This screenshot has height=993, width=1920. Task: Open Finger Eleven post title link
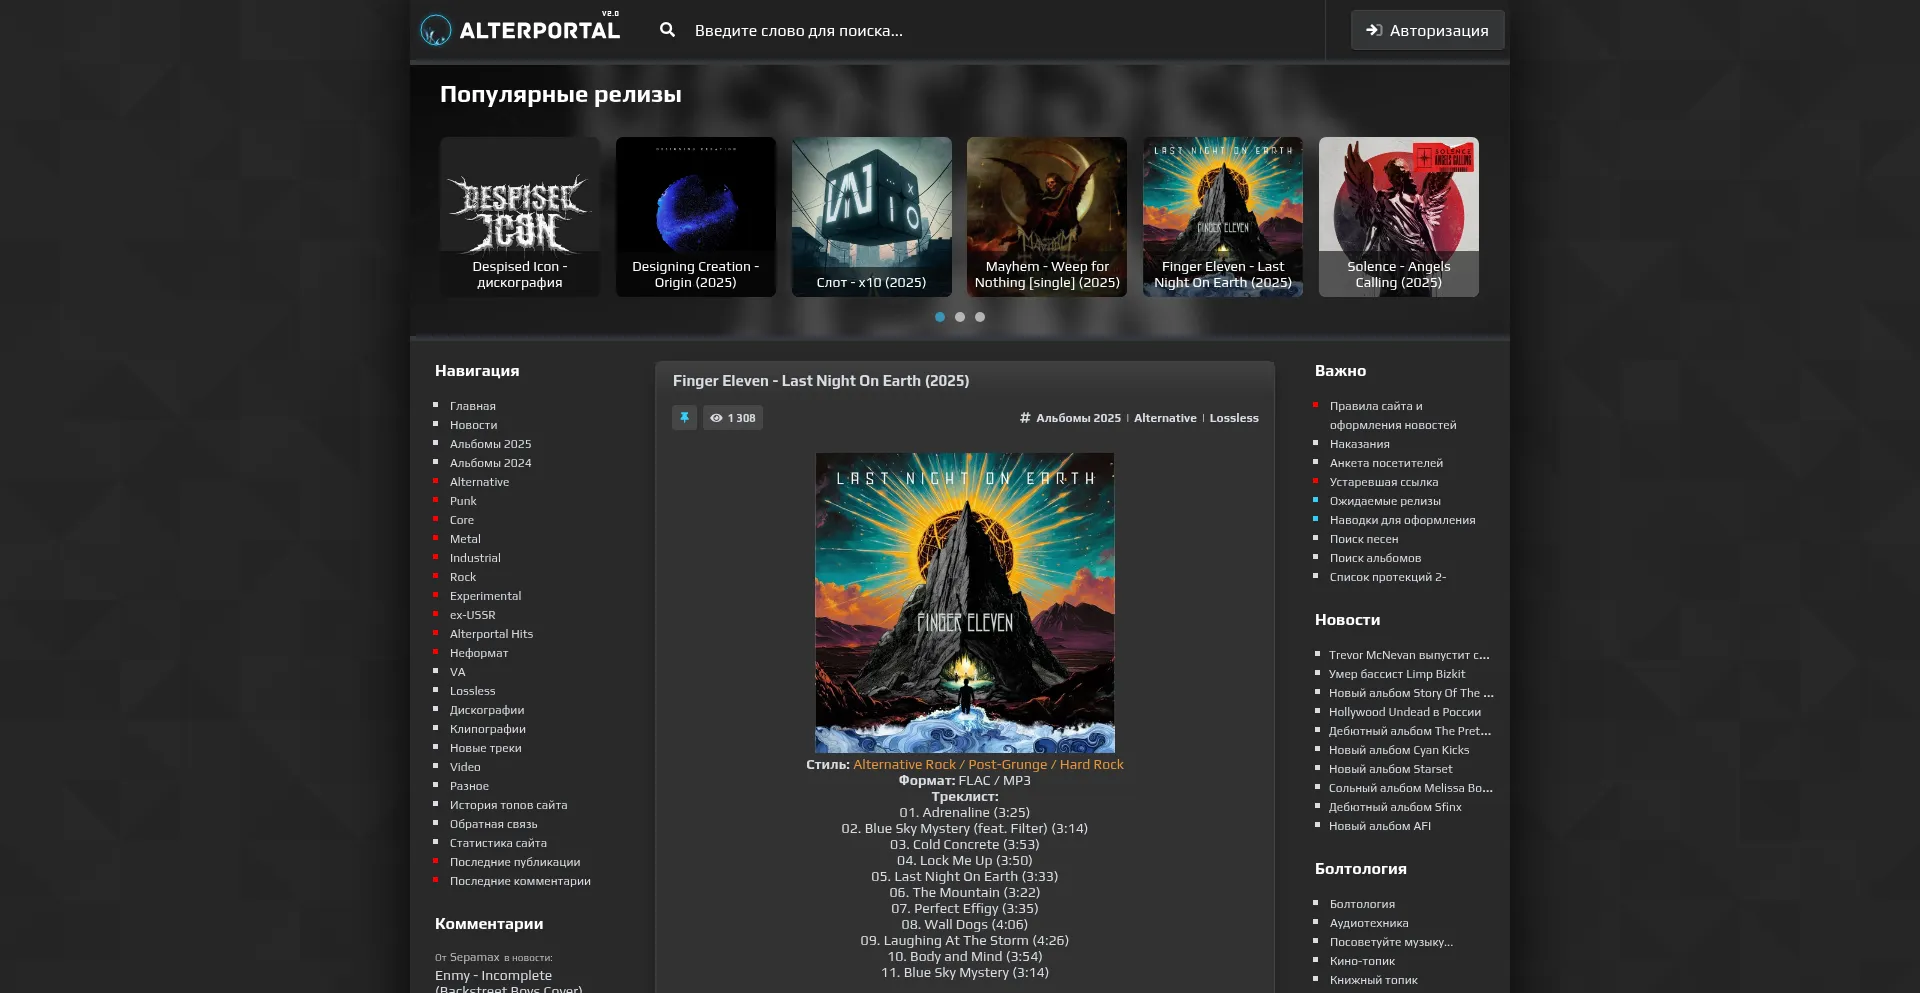(820, 381)
